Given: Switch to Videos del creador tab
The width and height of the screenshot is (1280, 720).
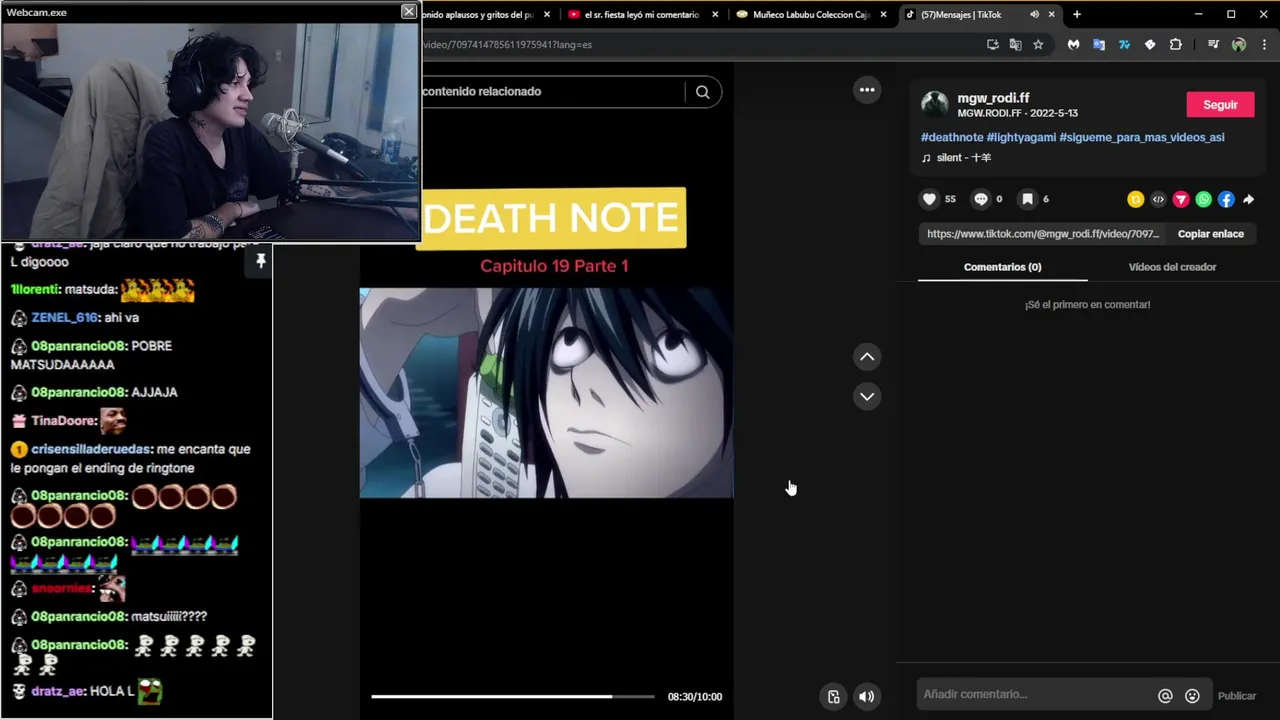Looking at the screenshot, I should 1172,267.
